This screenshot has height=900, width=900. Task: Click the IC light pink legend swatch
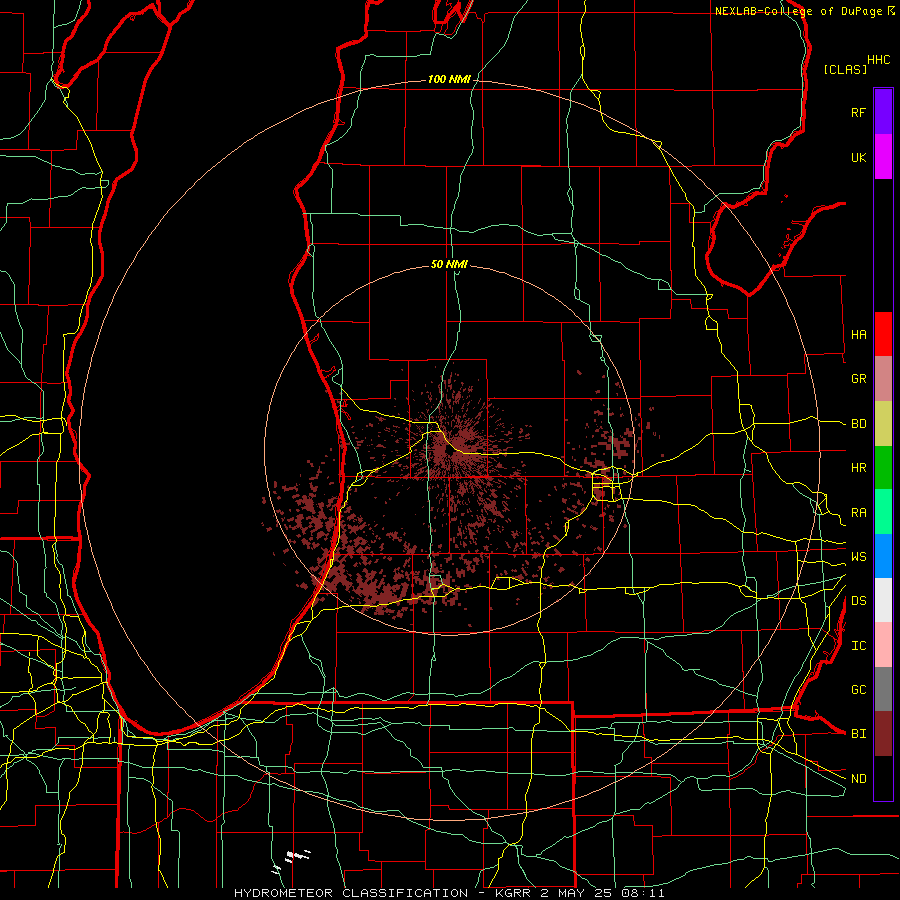[x=883, y=645]
